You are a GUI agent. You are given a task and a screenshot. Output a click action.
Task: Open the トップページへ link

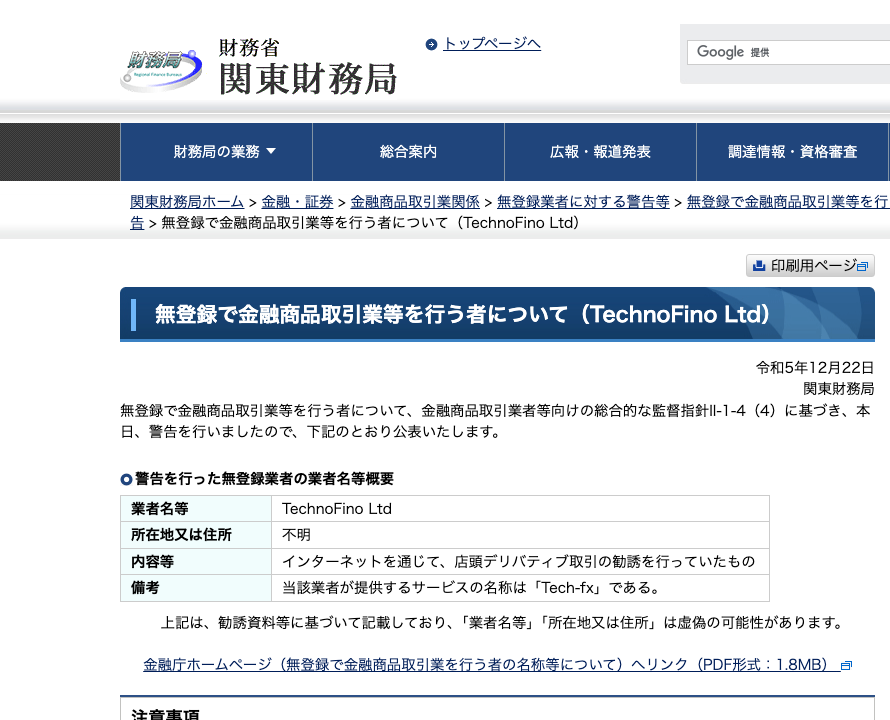pyautogui.click(x=492, y=44)
